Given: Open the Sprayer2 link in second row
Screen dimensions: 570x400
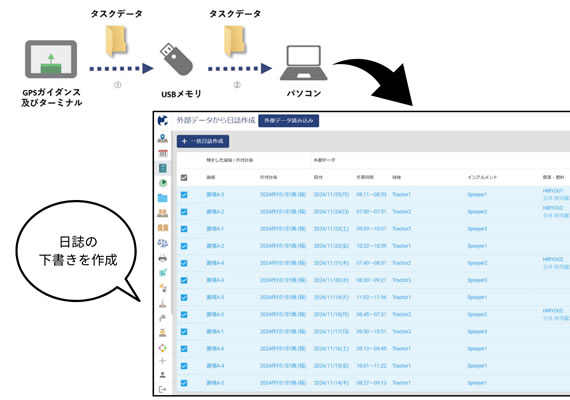Looking at the screenshot, I should pyautogui.click(x=477, y=212).
